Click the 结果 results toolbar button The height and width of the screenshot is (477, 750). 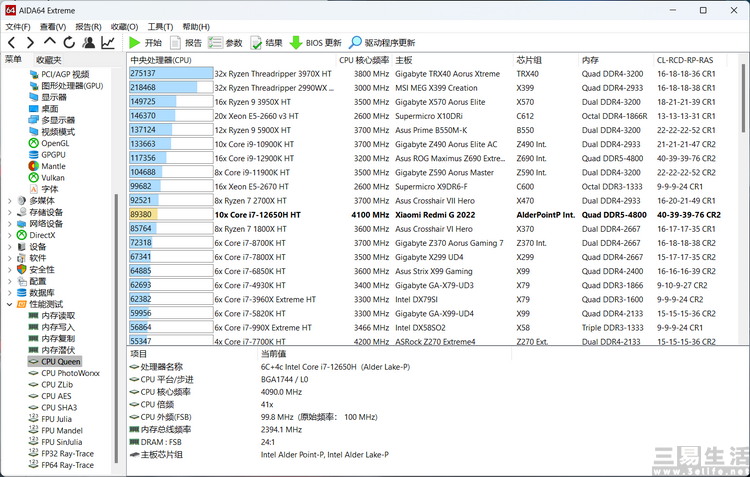tap(266, 43)
